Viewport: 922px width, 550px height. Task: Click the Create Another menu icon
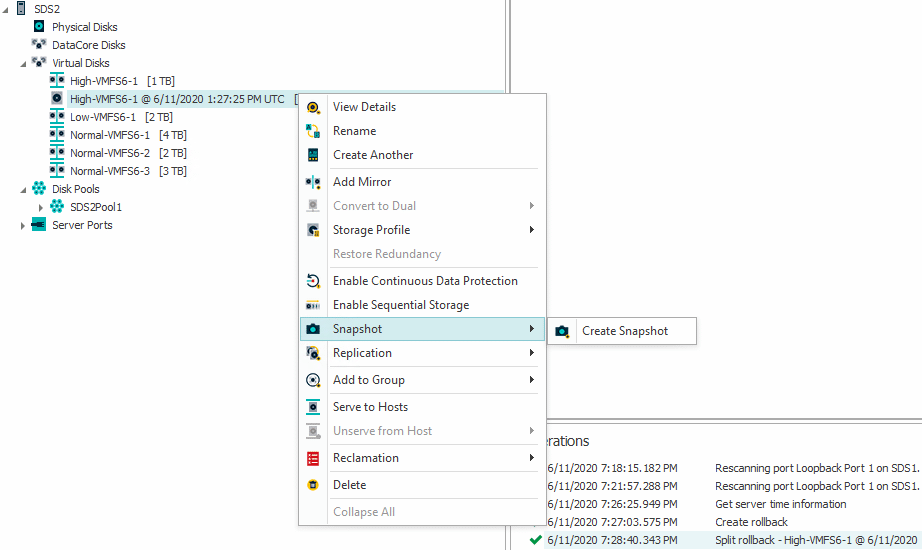click(x=313, y=155)
